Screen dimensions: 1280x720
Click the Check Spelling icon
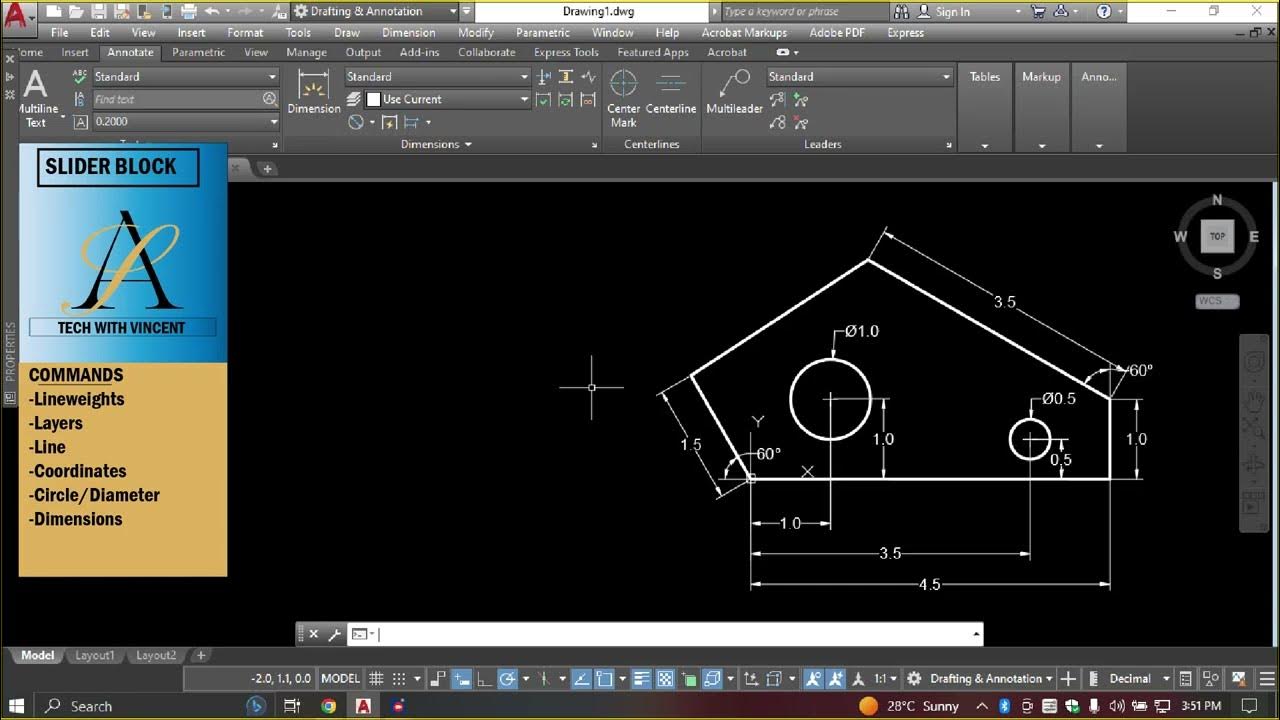click(80, 76)
